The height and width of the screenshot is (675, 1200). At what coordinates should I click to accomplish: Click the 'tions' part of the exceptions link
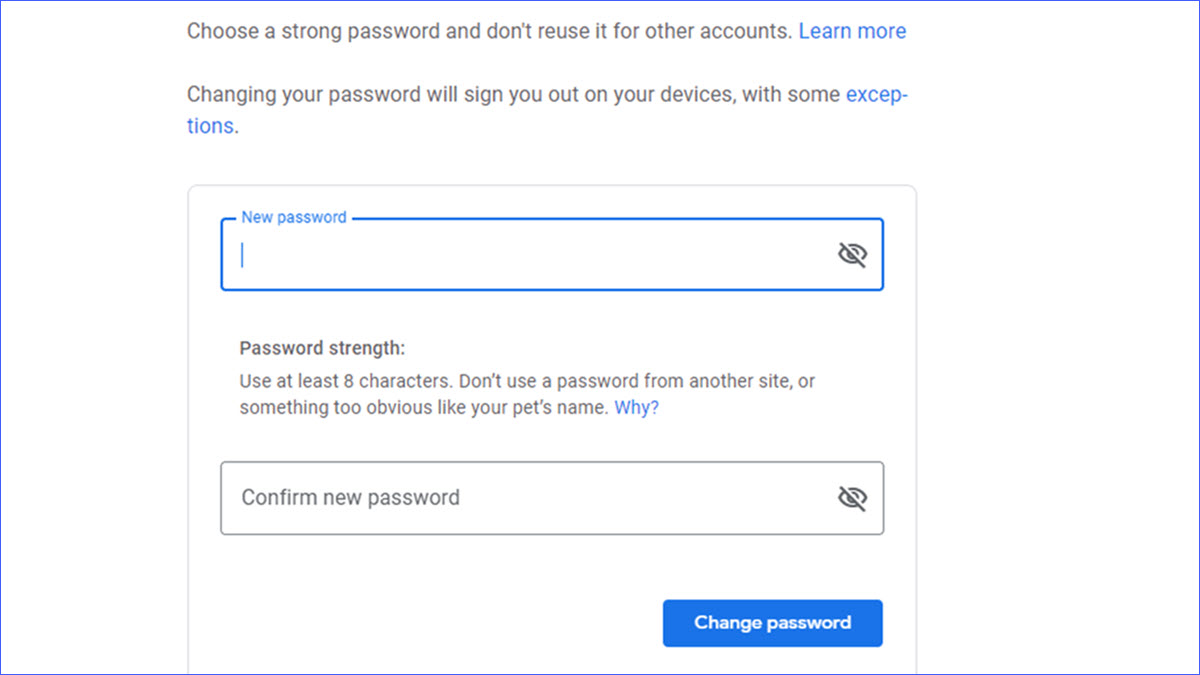[x=210, y=127]
